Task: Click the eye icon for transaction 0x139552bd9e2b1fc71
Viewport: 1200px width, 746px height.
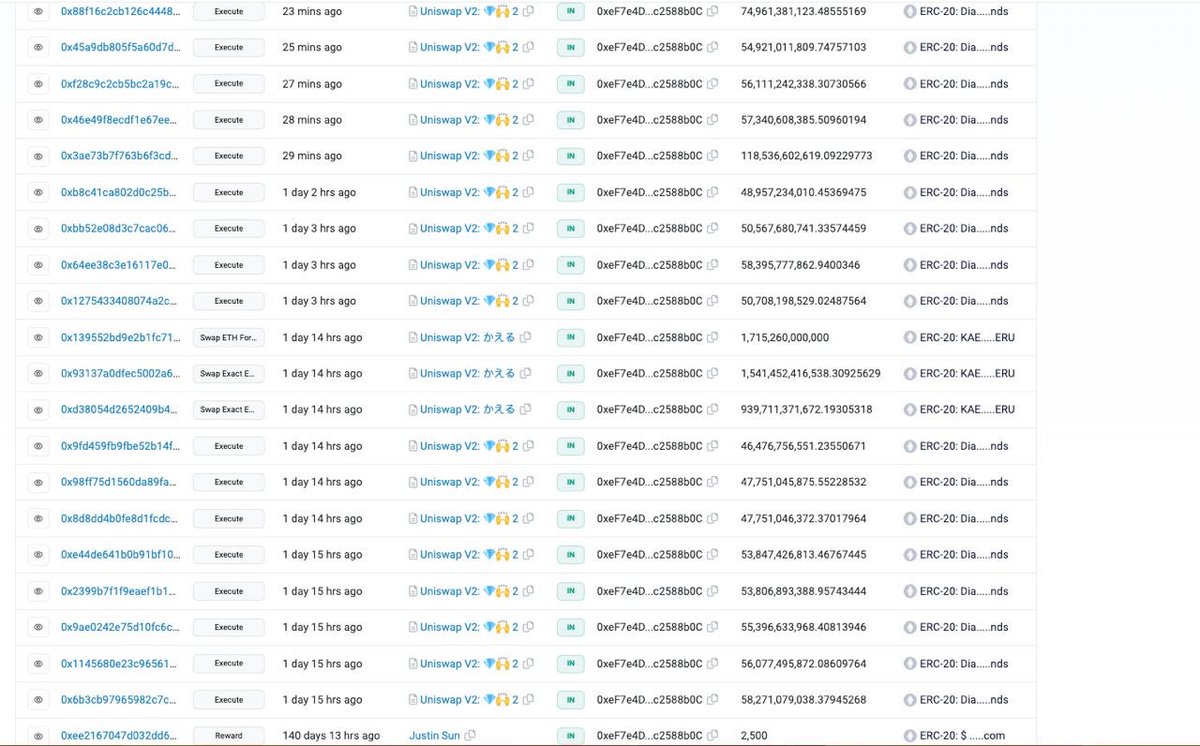Action: click(x=38, y=337)
